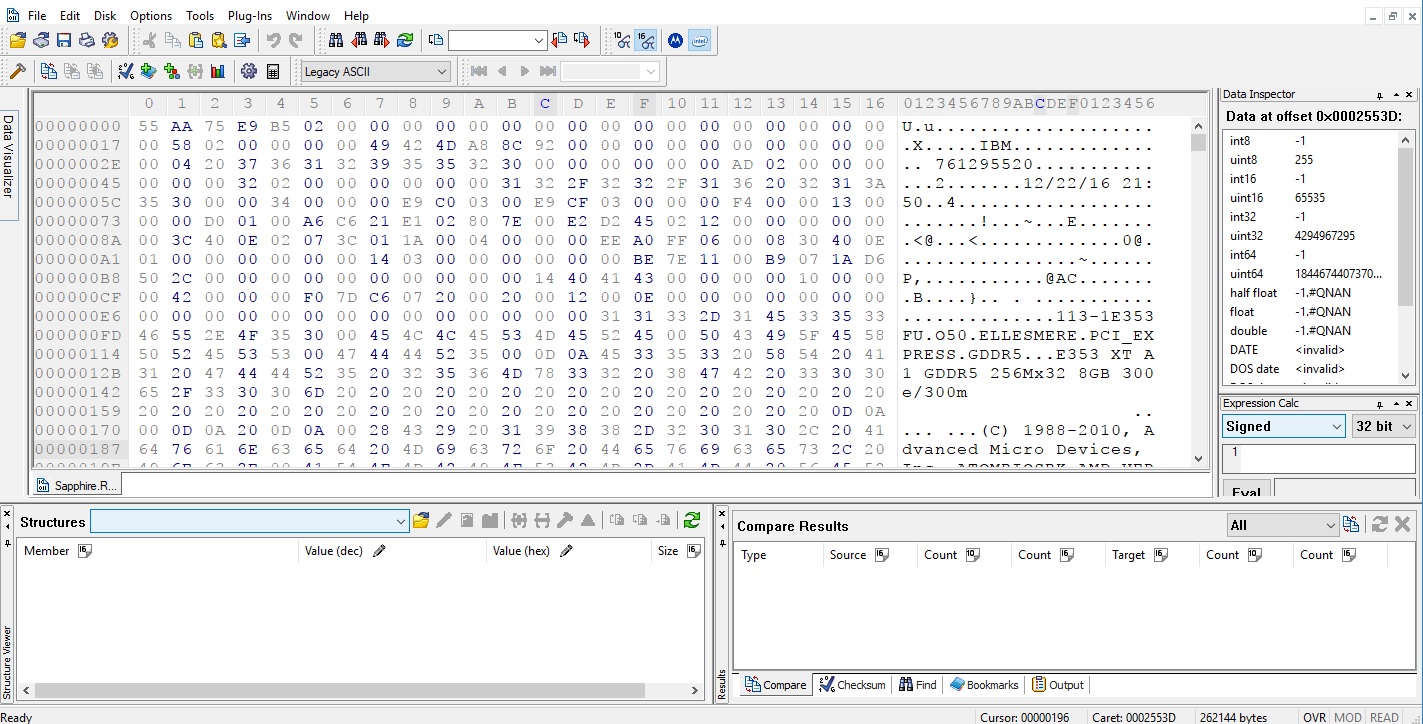Viewport: 1423px width, 724px height.
Task: Click the Add Bookmark icon
Action: point(149,71)
